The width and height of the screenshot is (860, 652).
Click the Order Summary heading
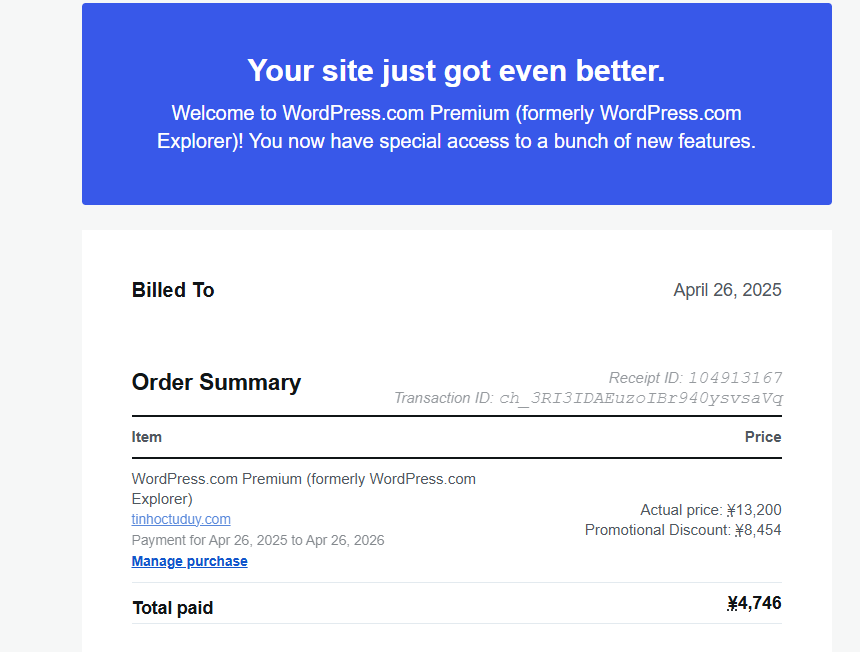[x=216, y=382]
